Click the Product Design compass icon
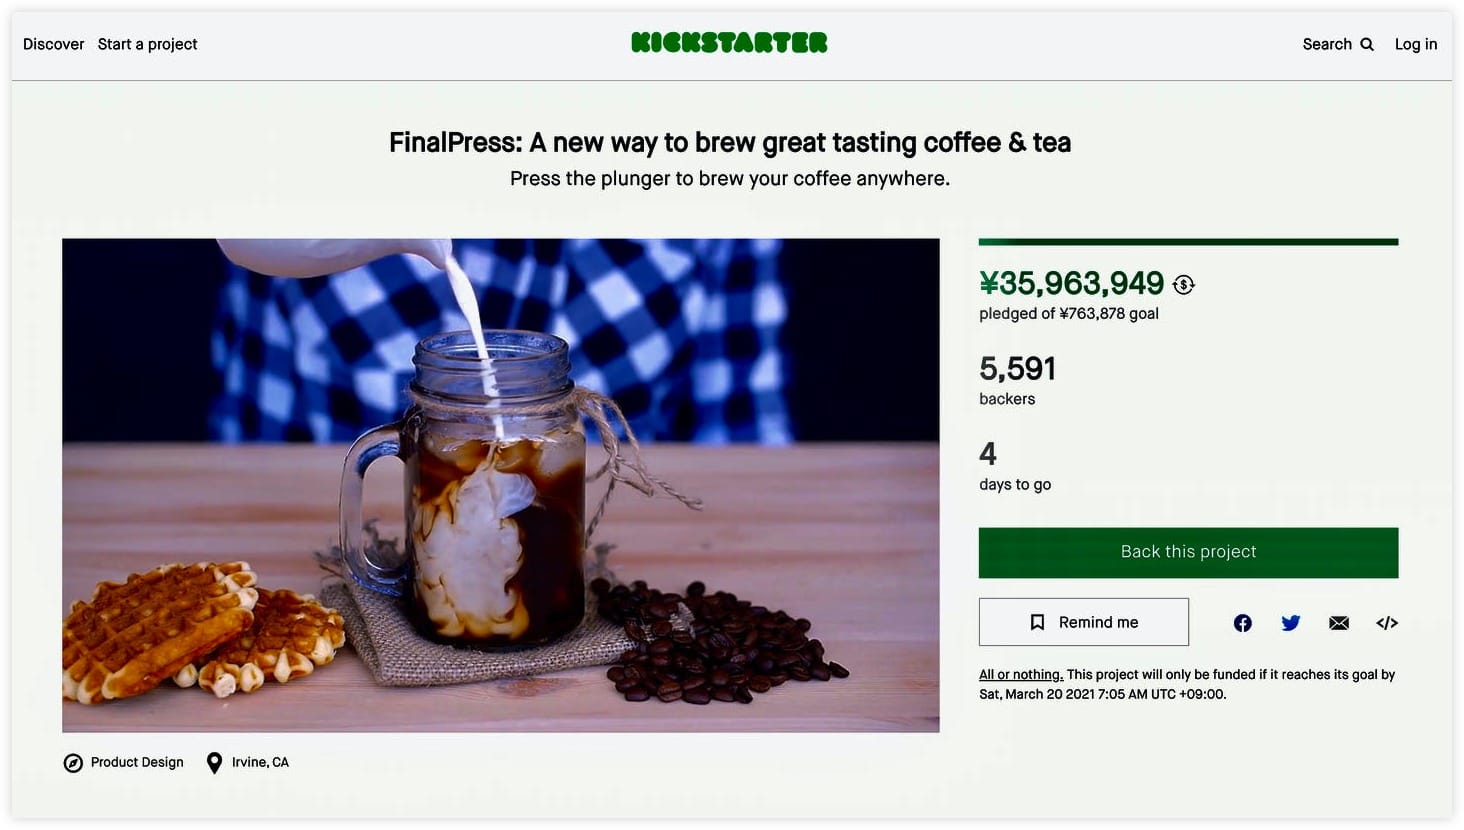The width and height of the screenshot is (1464, 830). click(x=73, y=763)
